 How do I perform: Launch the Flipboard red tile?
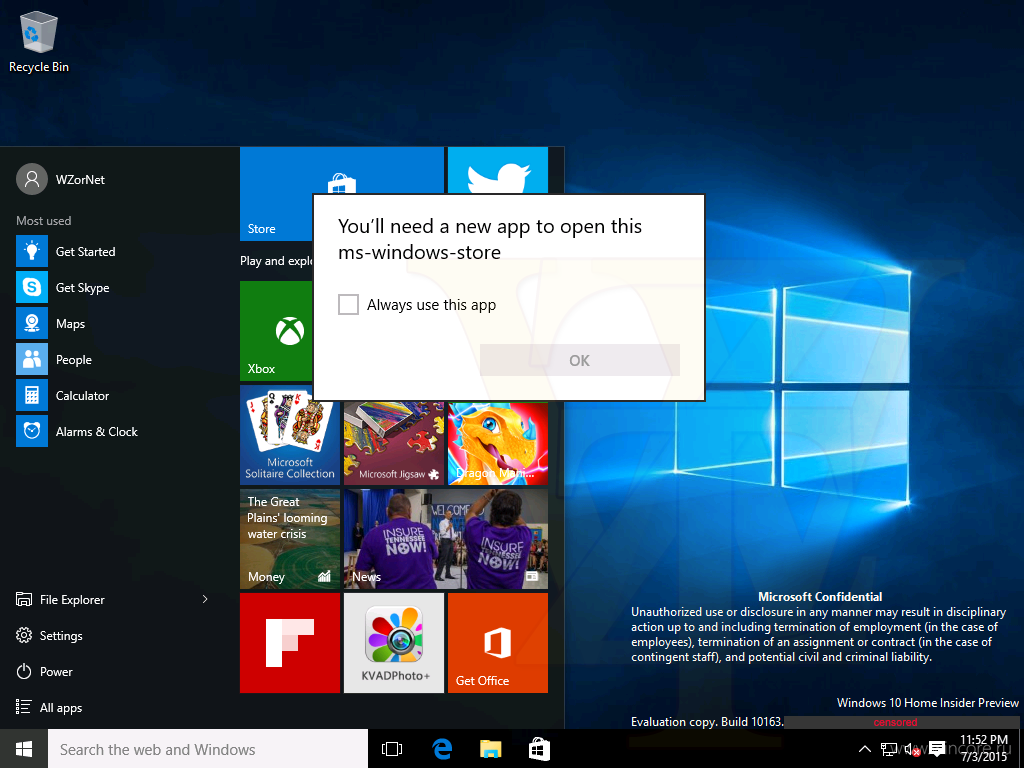(x=290, y=643)
